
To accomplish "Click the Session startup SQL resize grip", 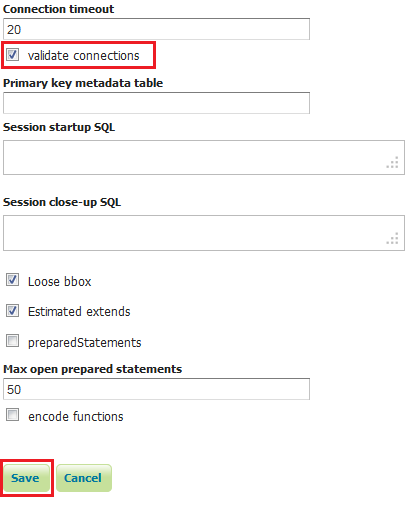I will point(393,162).
